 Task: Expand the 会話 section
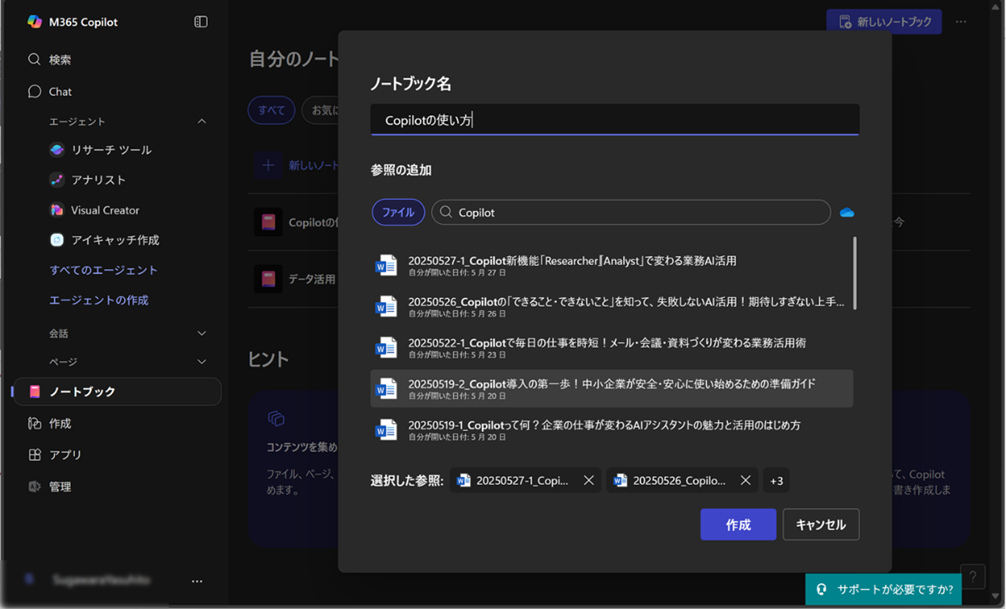coord(202,333)
